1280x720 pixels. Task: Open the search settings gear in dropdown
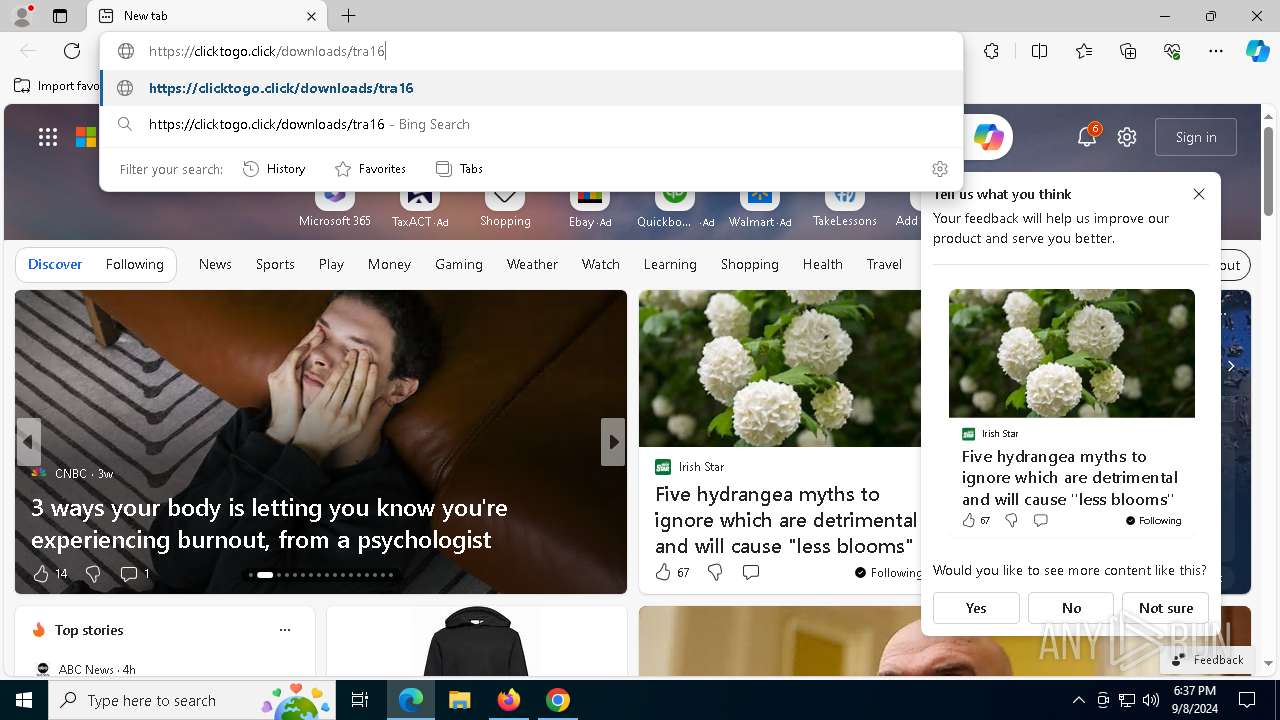(939, 169)
